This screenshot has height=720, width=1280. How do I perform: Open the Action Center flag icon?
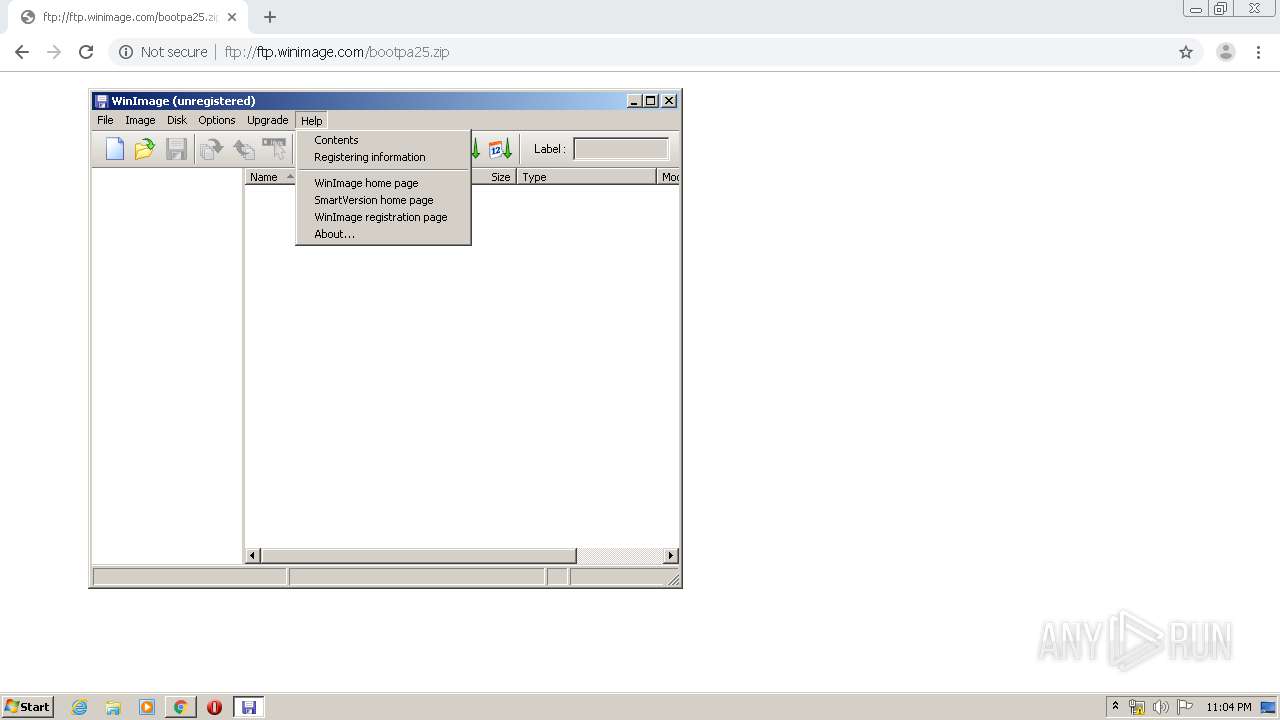tap(1185, 707)
